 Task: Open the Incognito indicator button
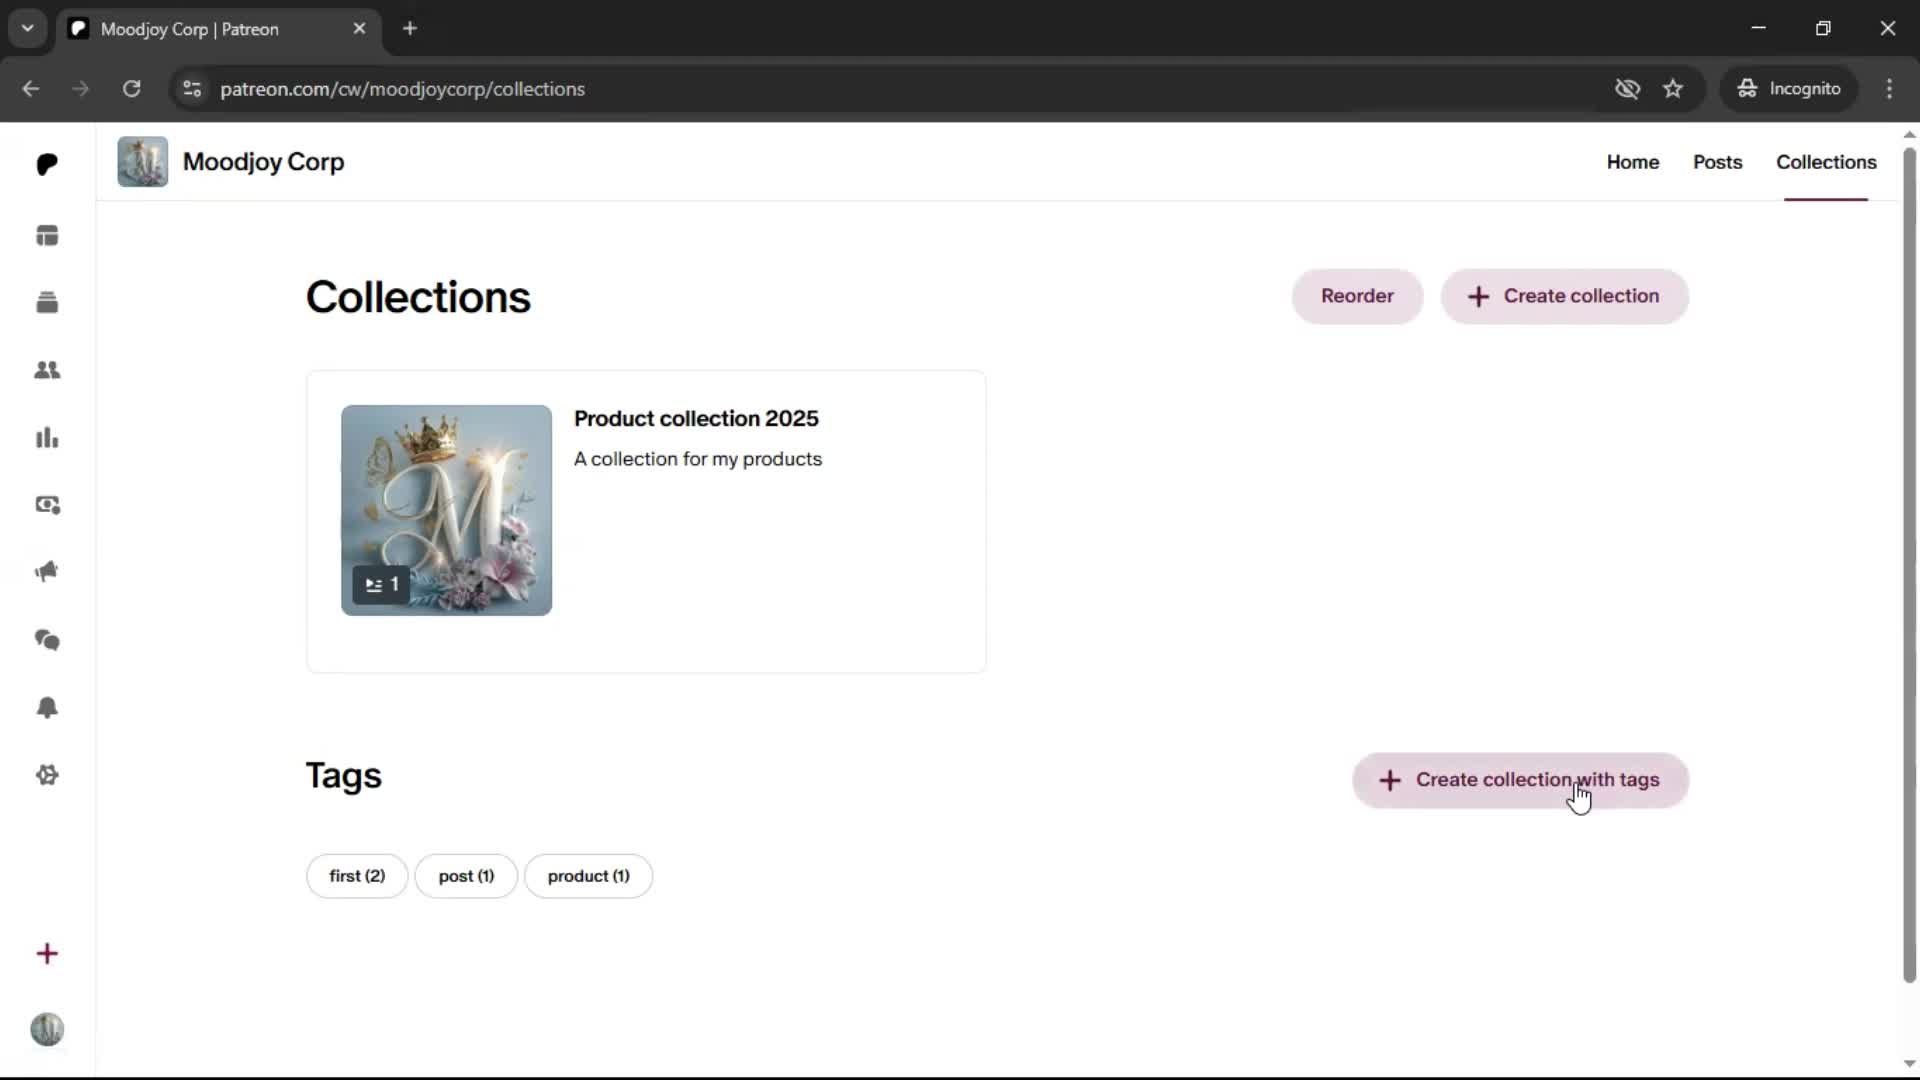pos(1789,89)
